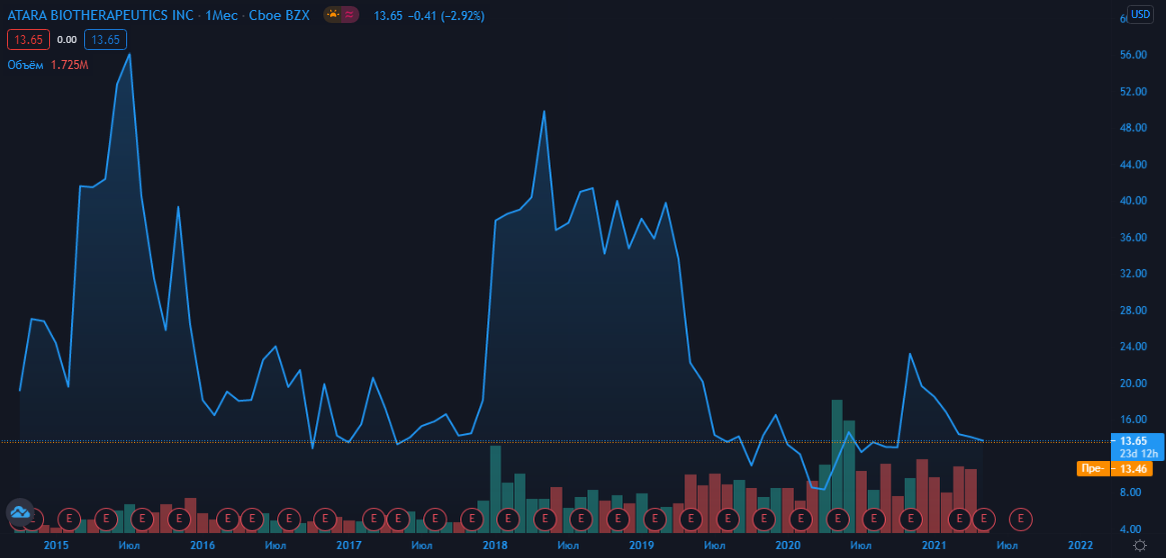The height and width of the screenshot is (558, 1166).
Task: Click the 2018 time axis label
Action: tap(495, 545)
